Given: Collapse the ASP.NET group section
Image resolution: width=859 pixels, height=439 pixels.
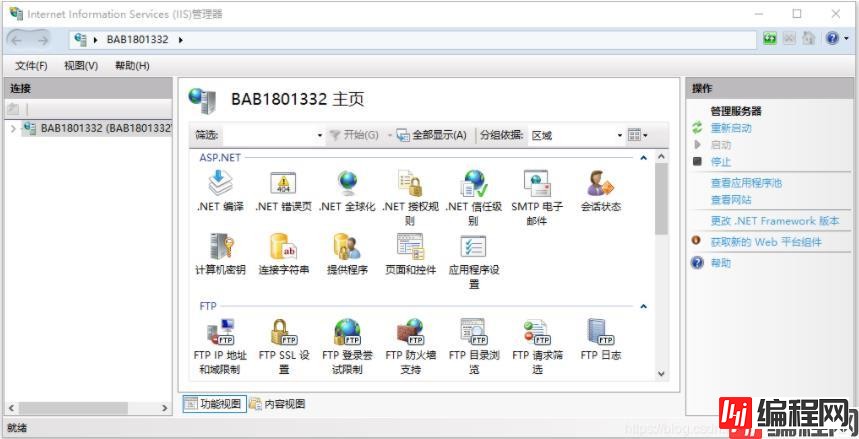Looking at the screenshot, I should pyautogui.click(x=643, y=158).
